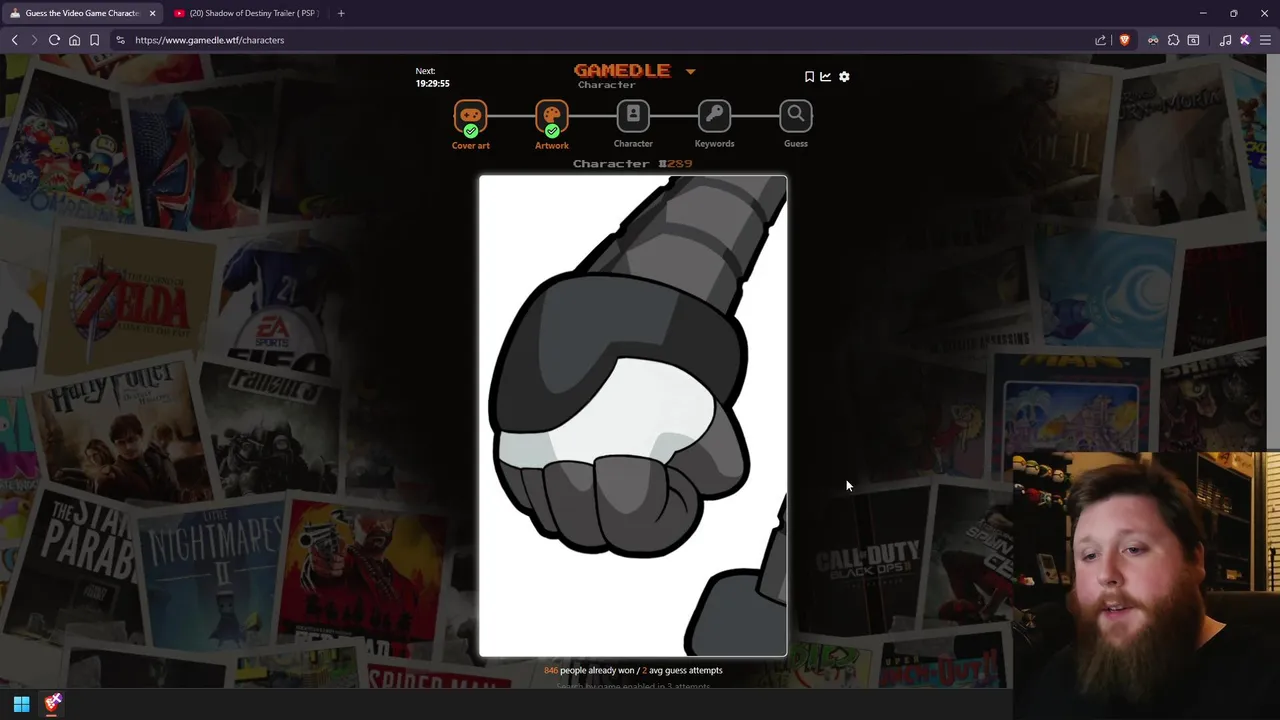The height and width of the screenshot is (720, 1280).
Task: Go back in browser history
Action: click(x=15, y=40)
